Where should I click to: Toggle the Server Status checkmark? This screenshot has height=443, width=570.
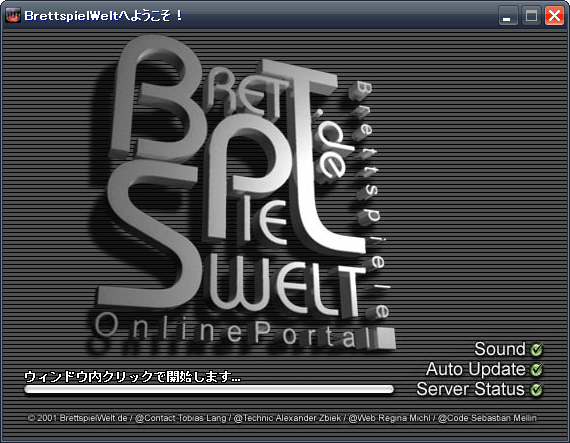click(537, 390)
